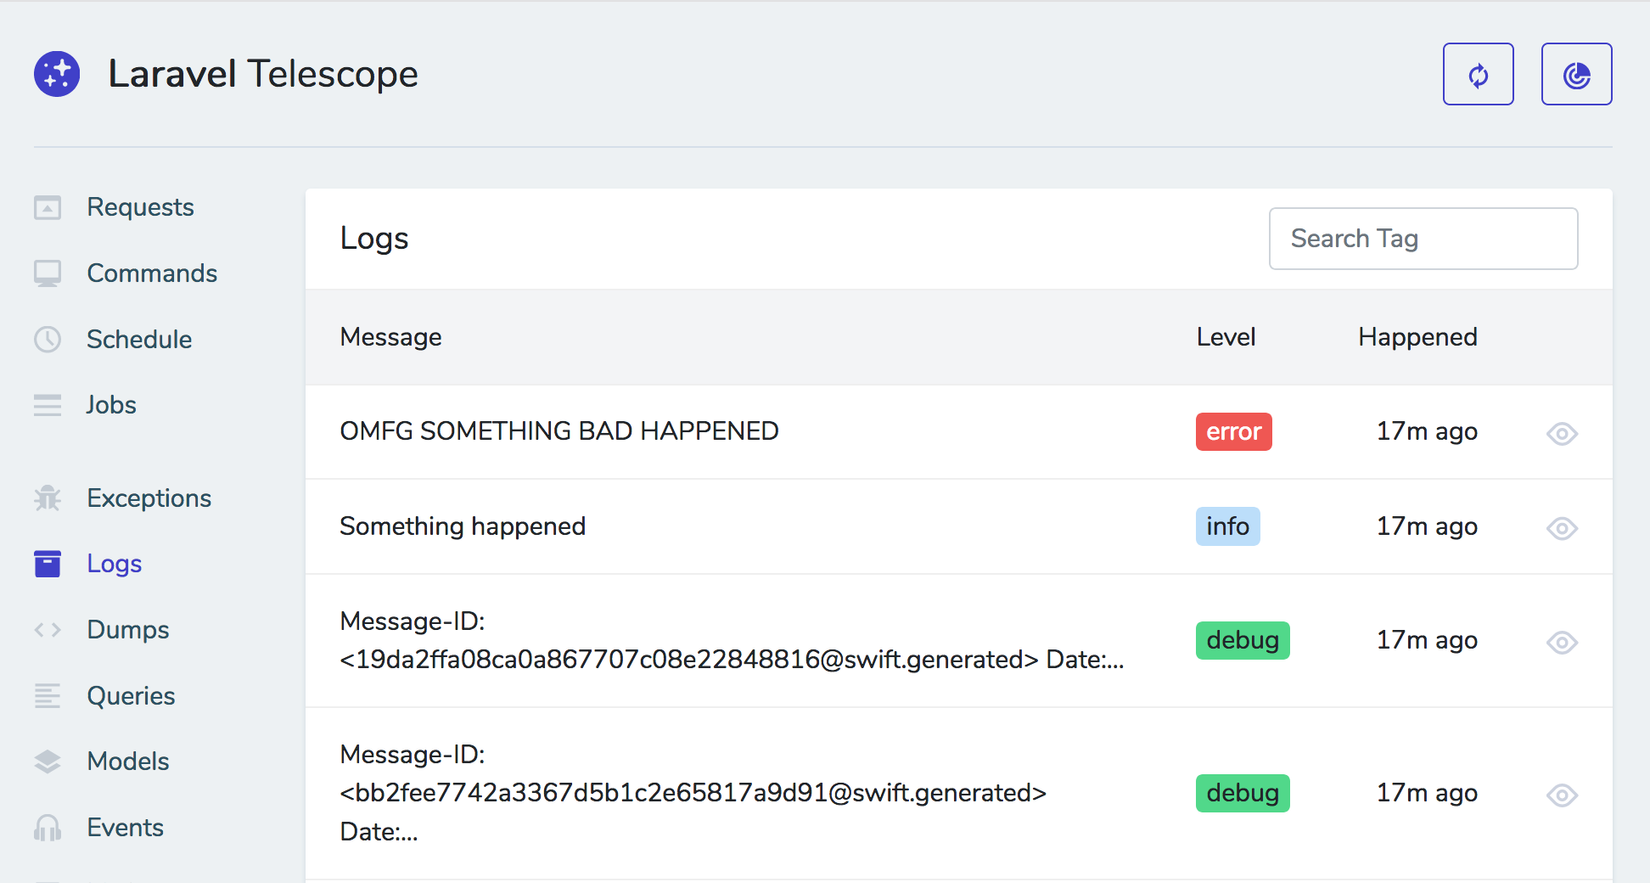The image size is (1650, 883).
Task: Click the blue info level badge
Action: 1227,526
